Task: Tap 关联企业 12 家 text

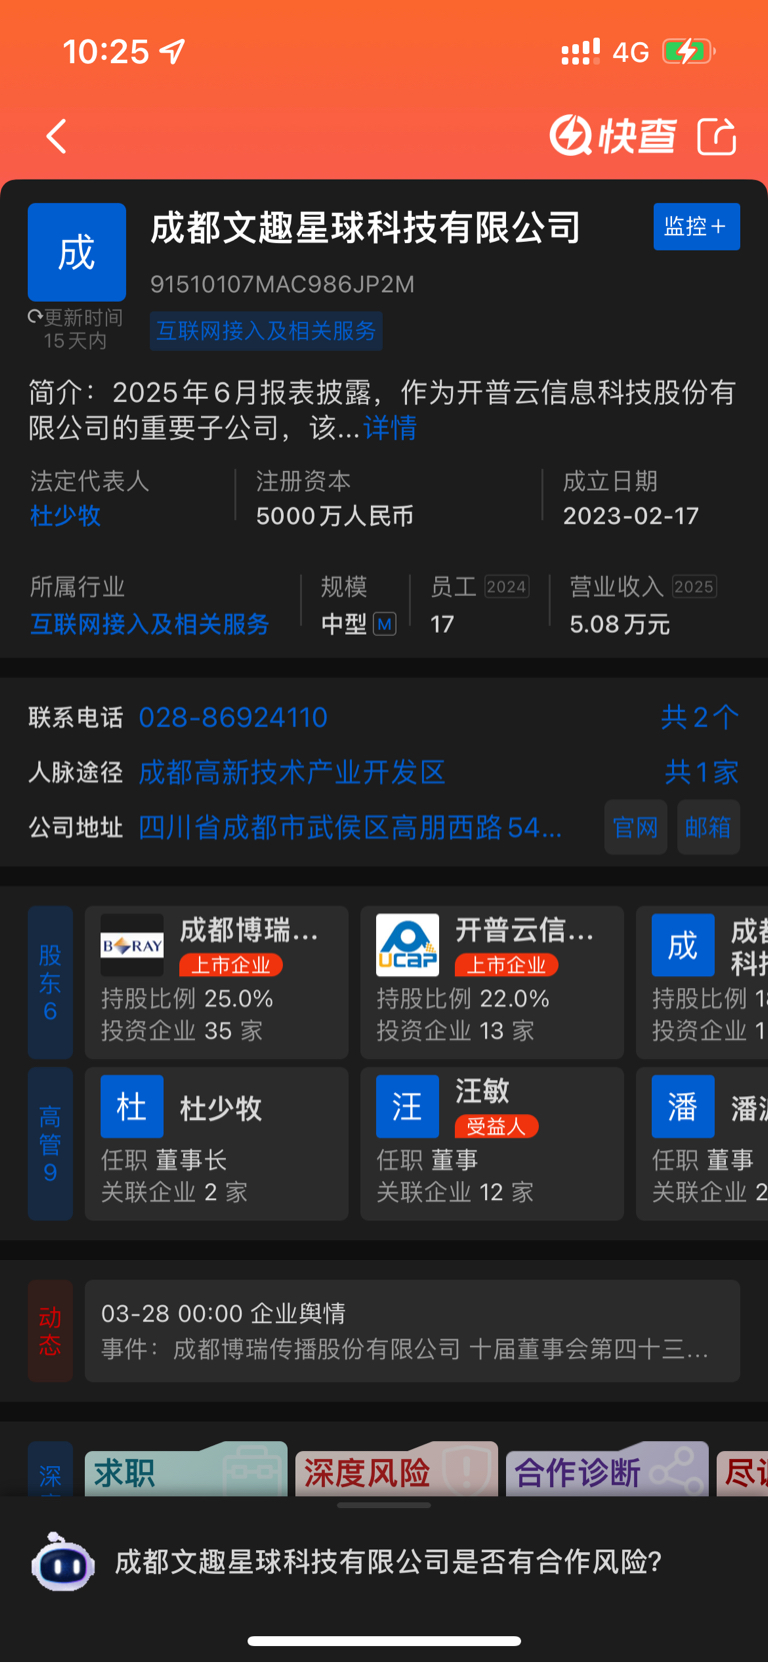Action: (x=455, y=1192)
